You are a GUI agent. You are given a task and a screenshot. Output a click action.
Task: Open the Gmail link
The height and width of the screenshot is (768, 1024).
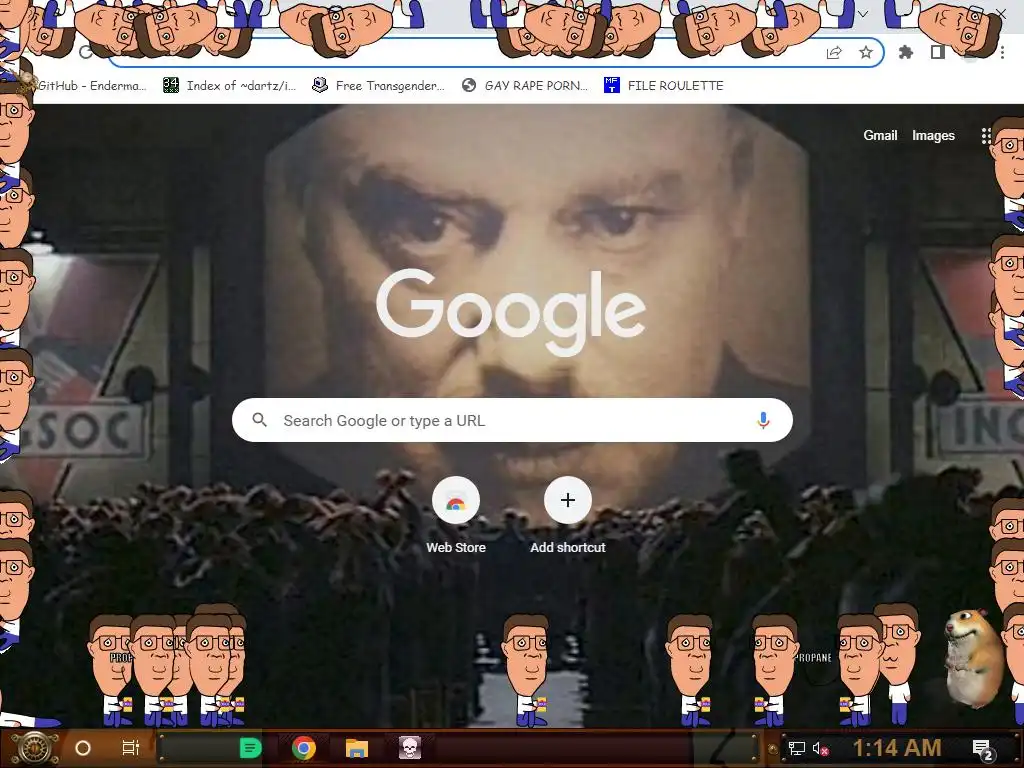(x=880, y=135)
